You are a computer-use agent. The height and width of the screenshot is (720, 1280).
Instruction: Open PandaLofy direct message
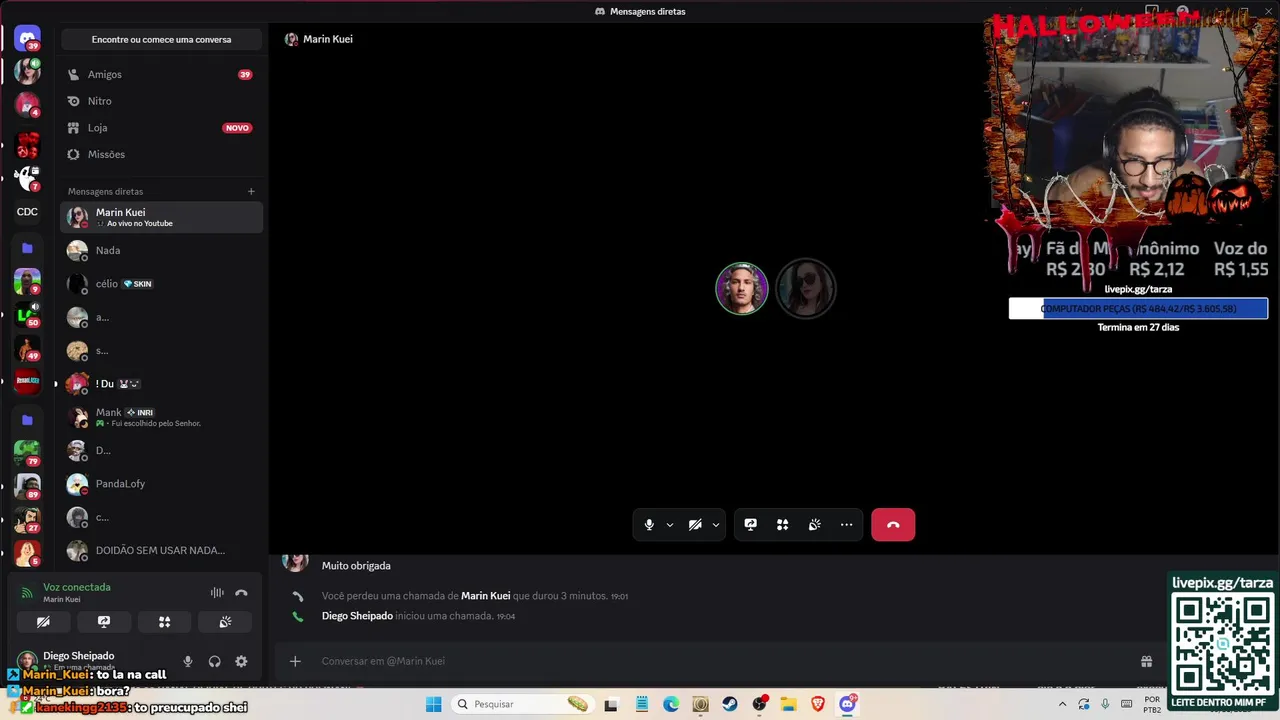tap(161, 484)
